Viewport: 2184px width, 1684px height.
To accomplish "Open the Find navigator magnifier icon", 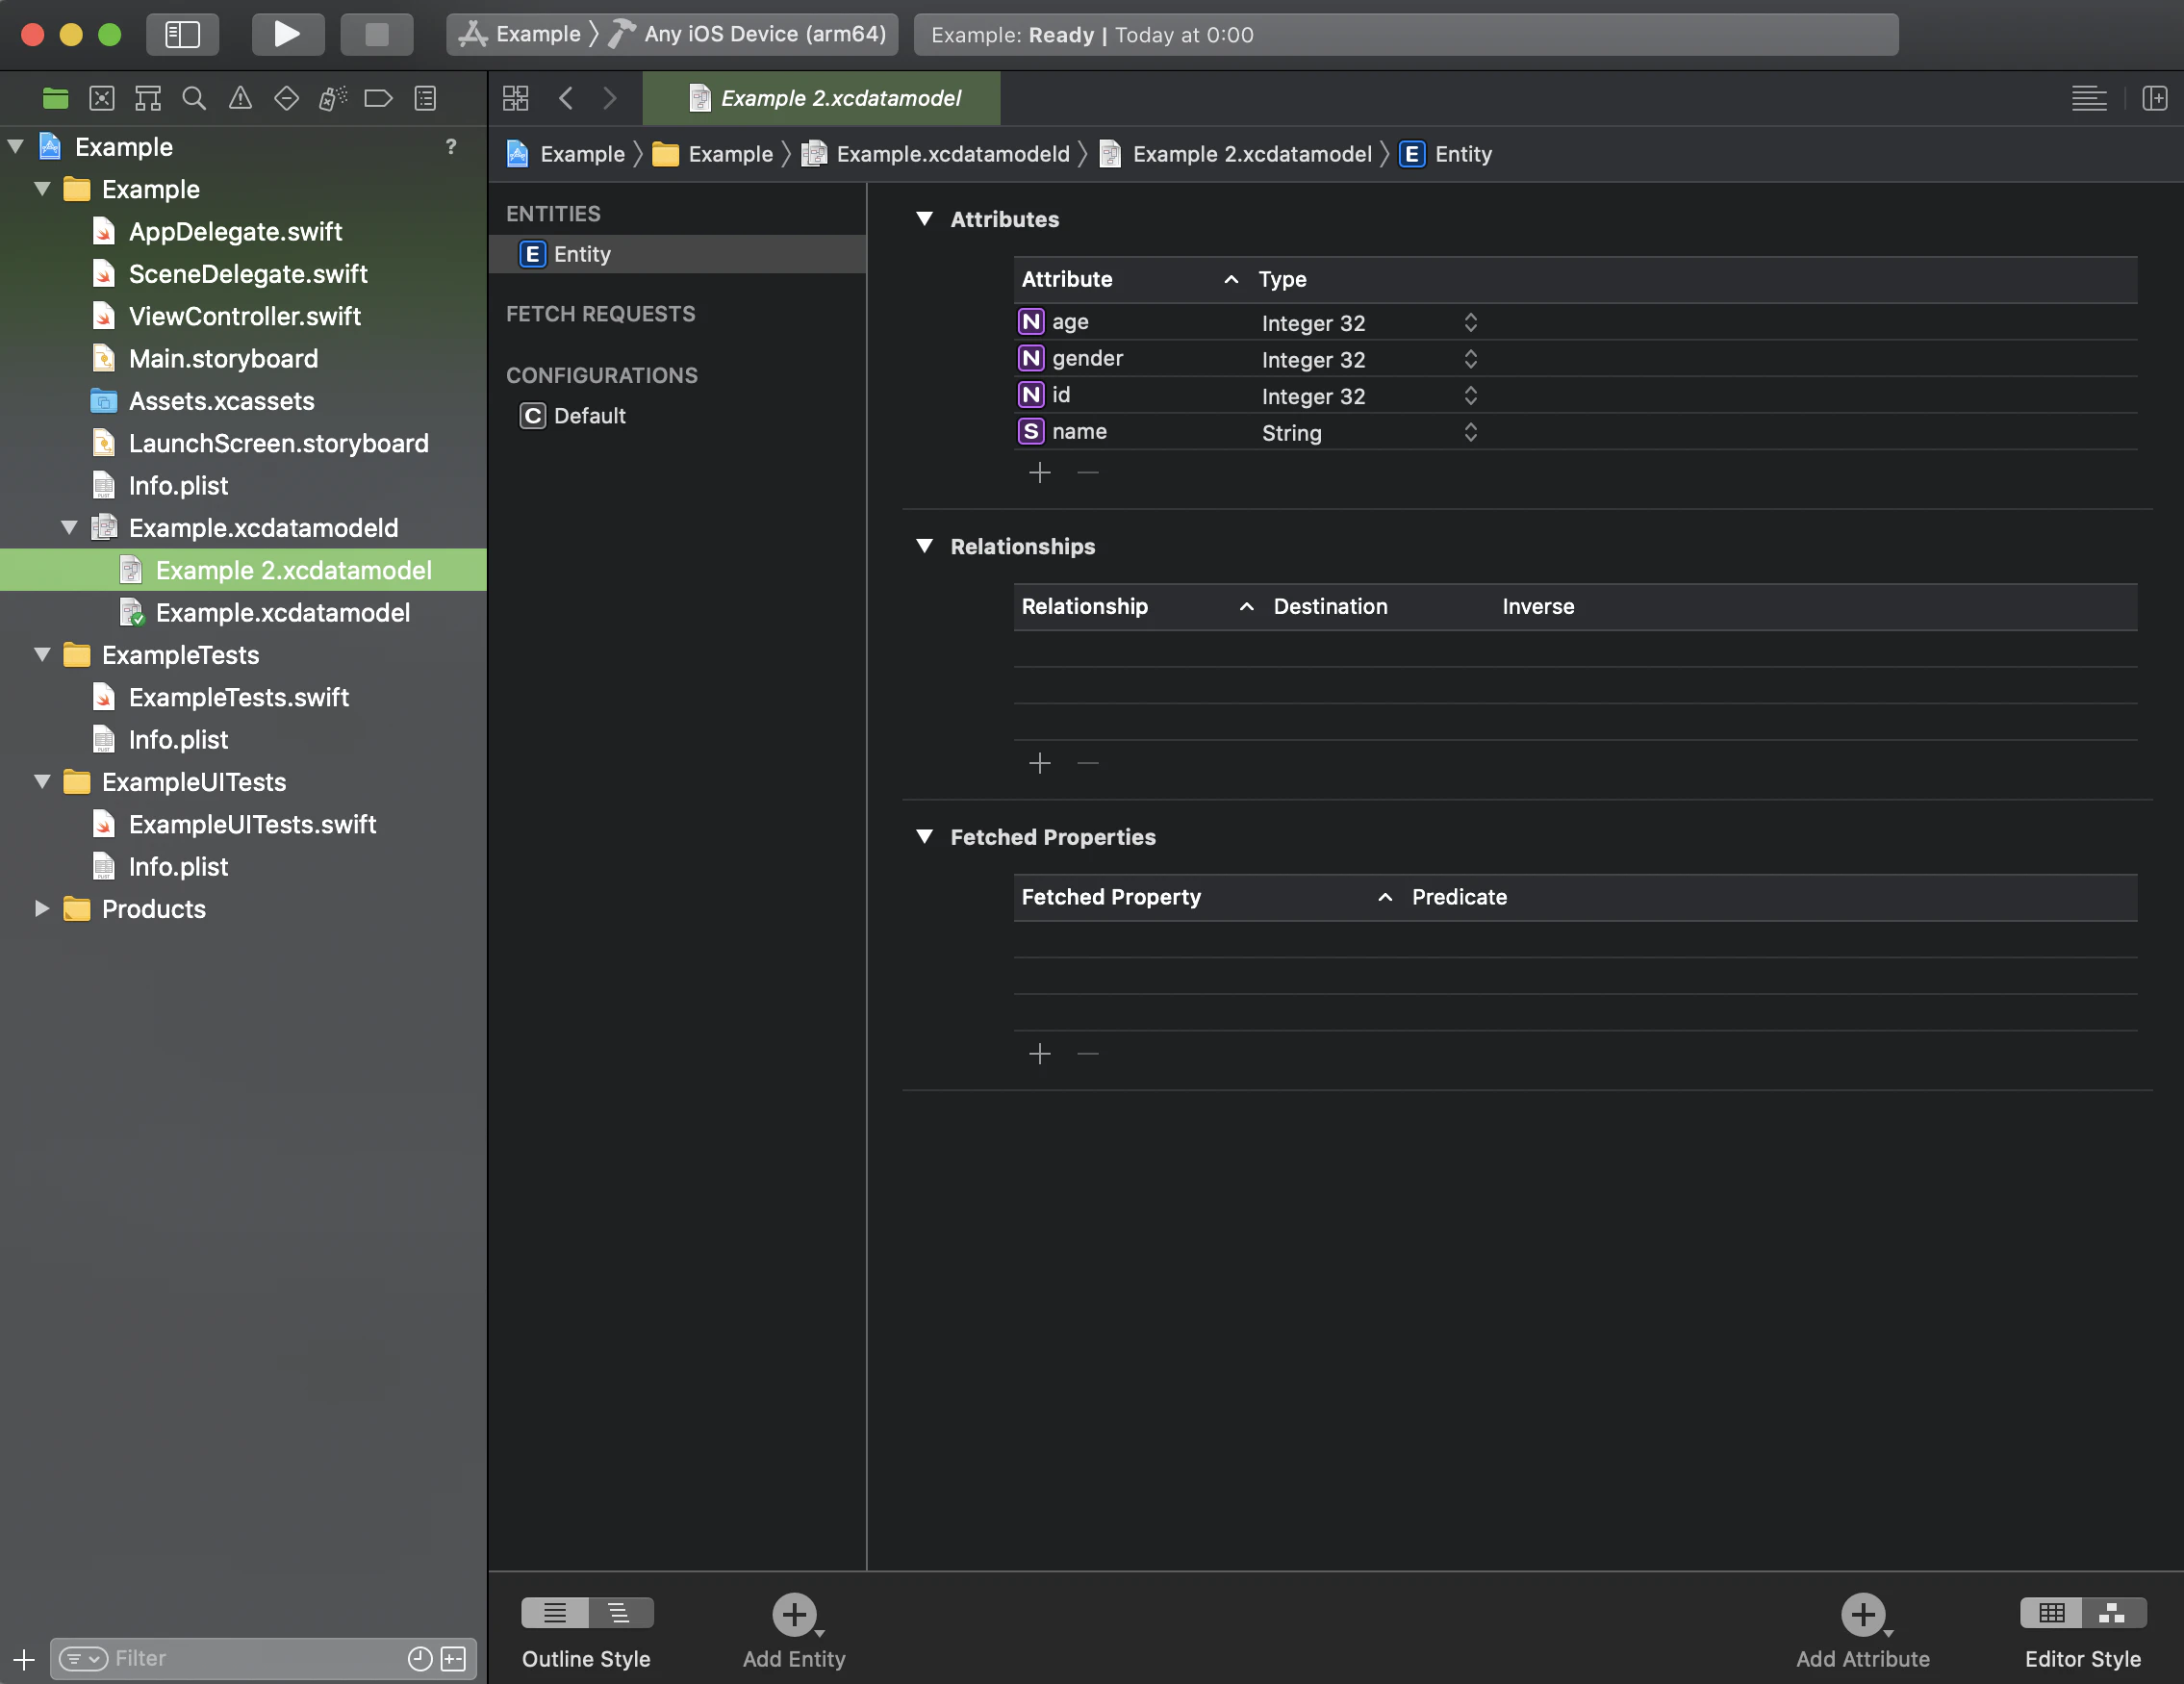I will click(194, 98).
